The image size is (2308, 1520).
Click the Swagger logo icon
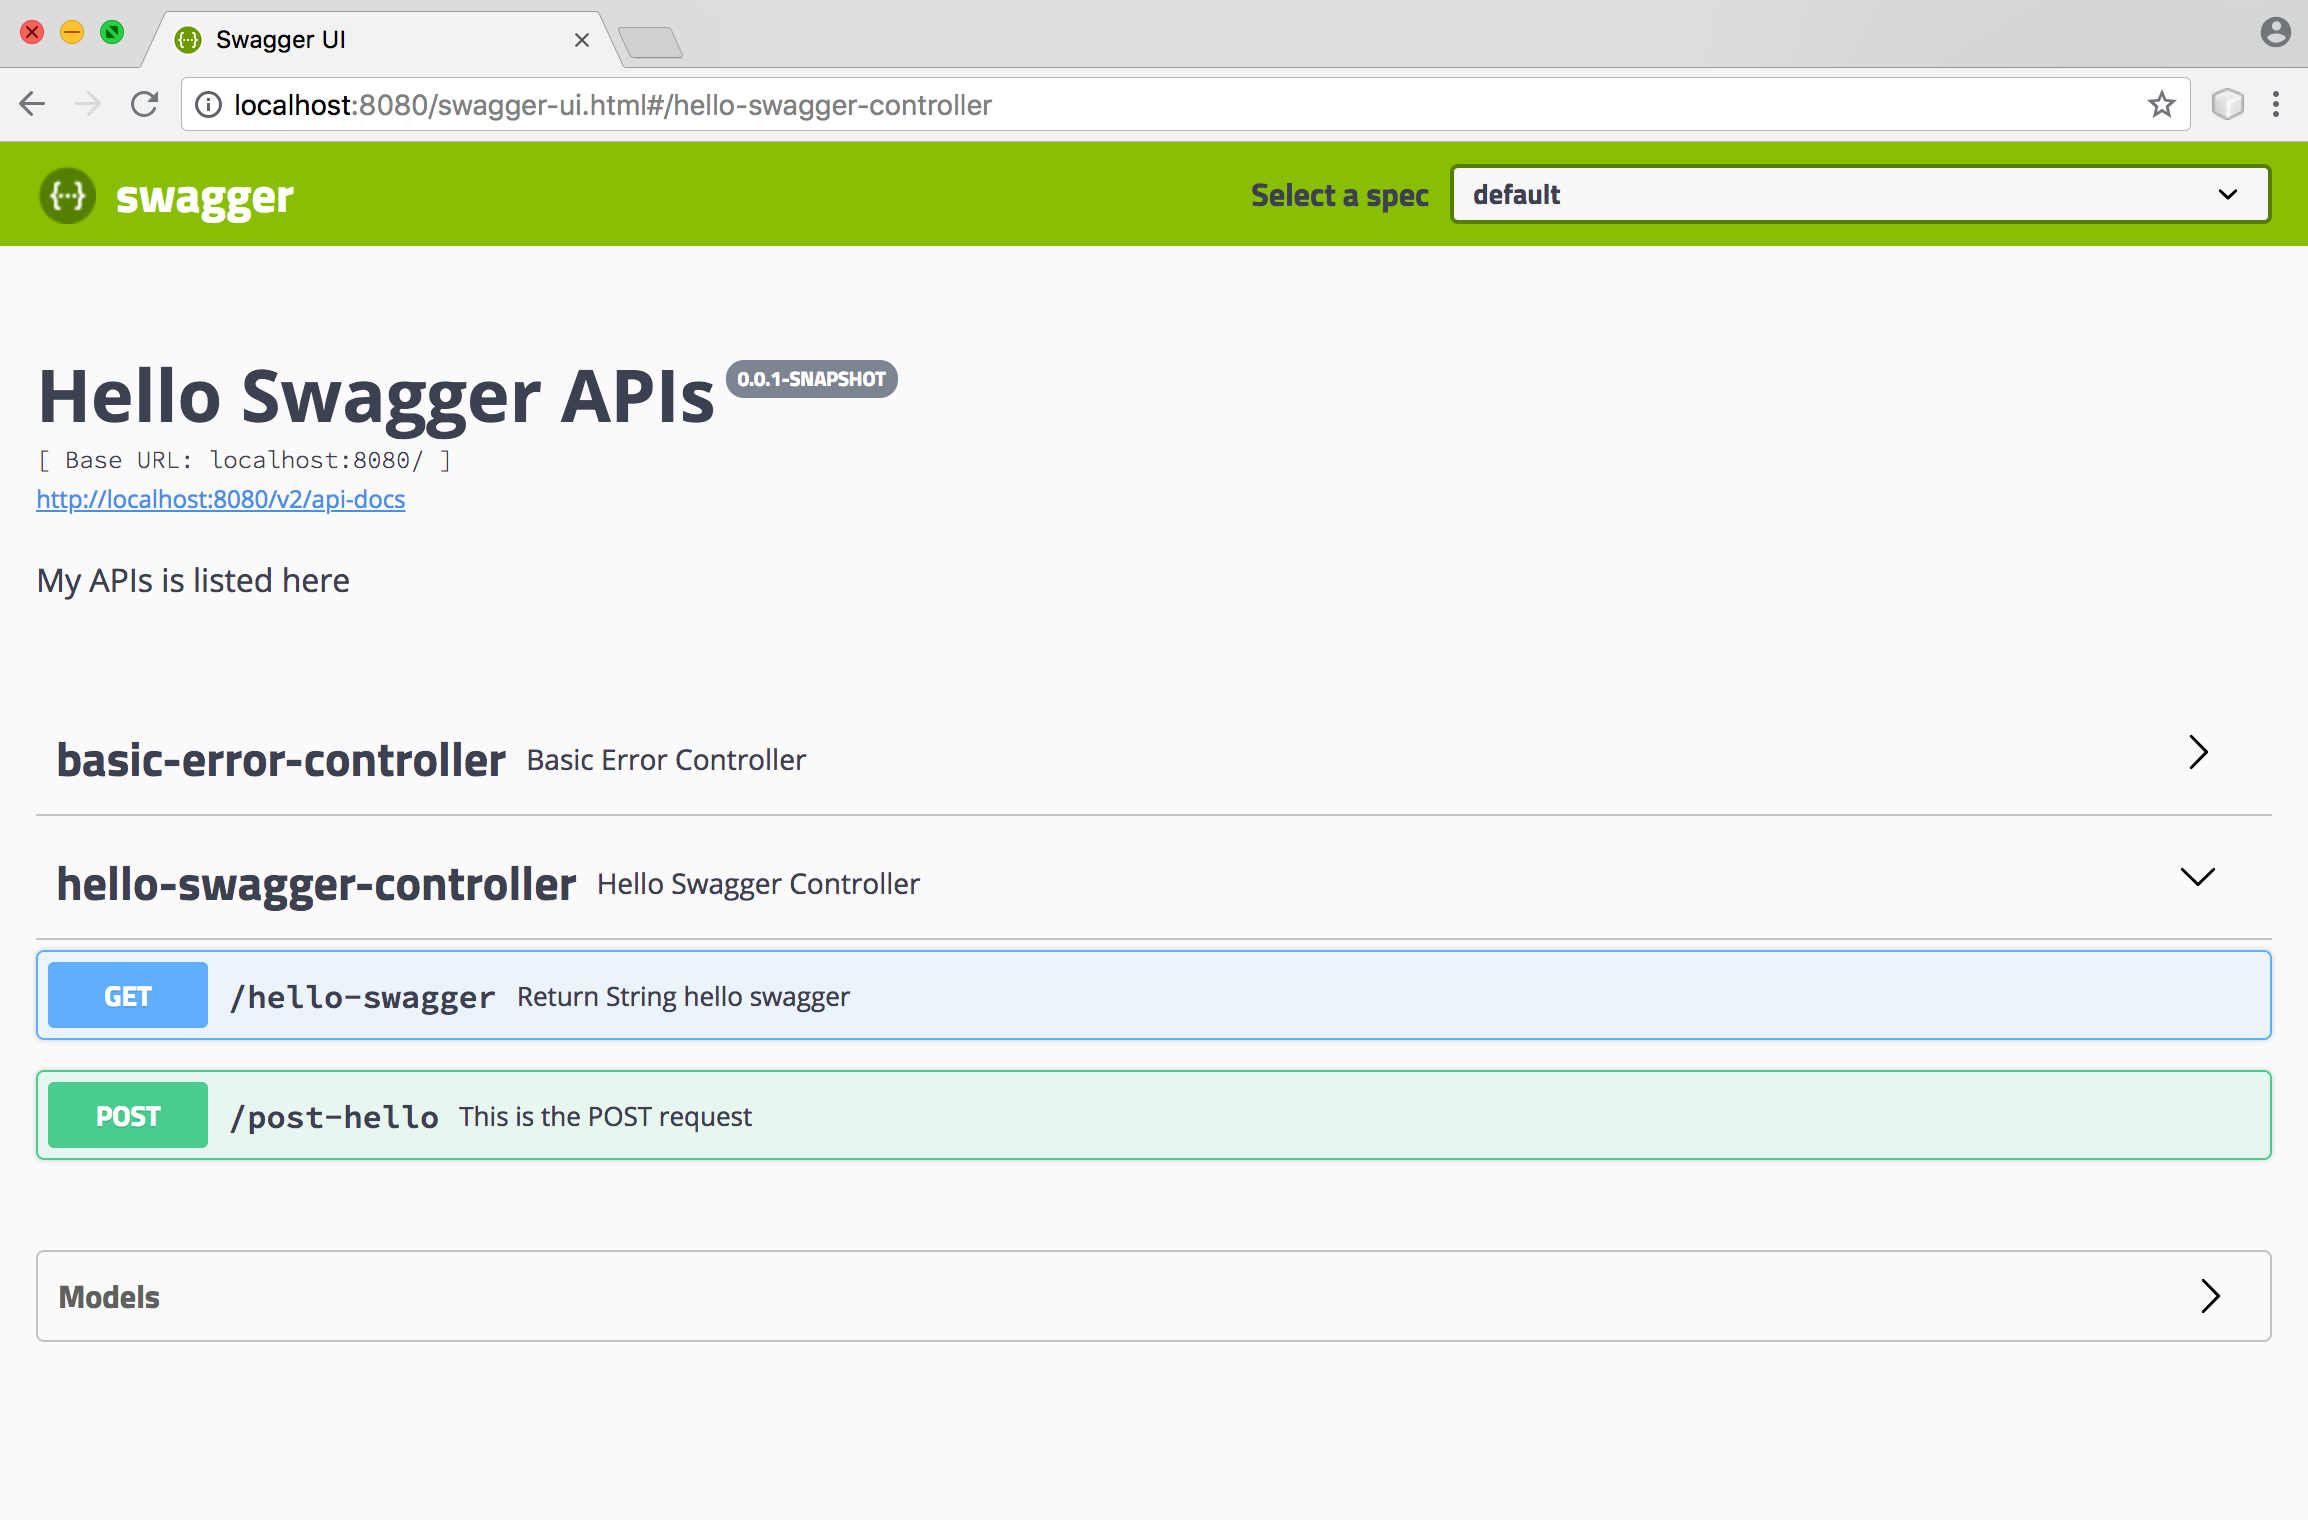pyautogui.click(x=67, y=195)
